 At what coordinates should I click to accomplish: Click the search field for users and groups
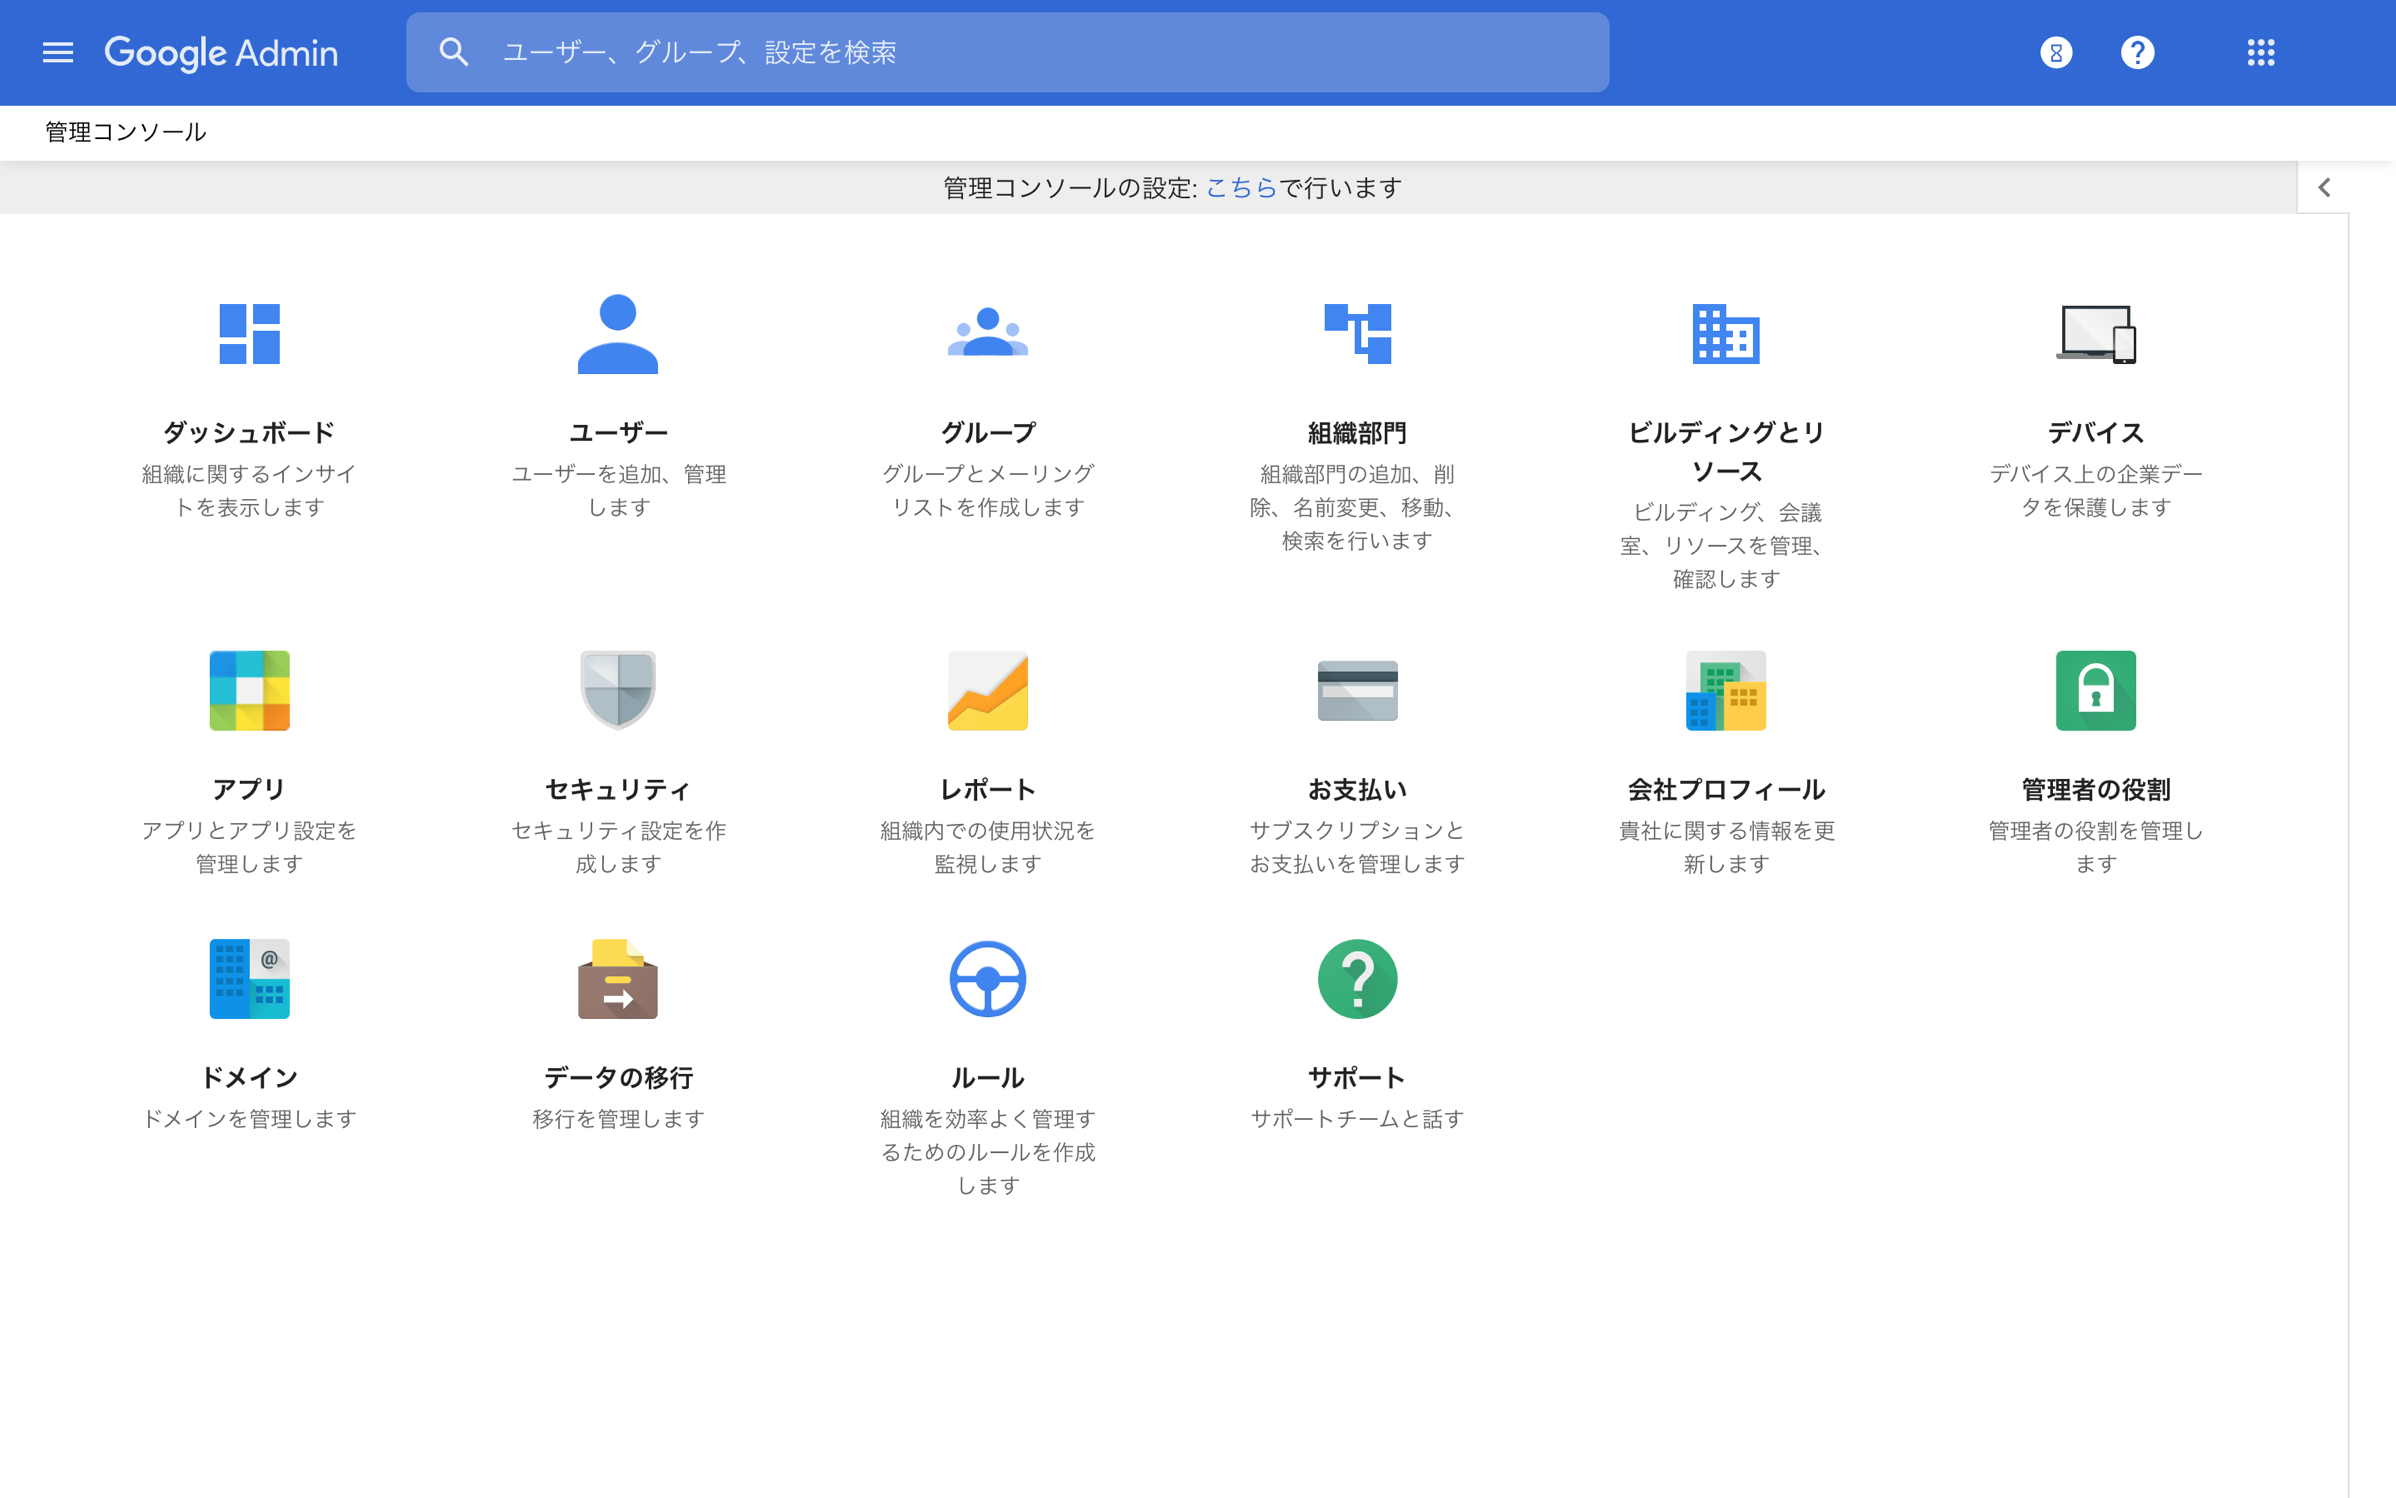pyautogui.click(x=1006, y=52)
